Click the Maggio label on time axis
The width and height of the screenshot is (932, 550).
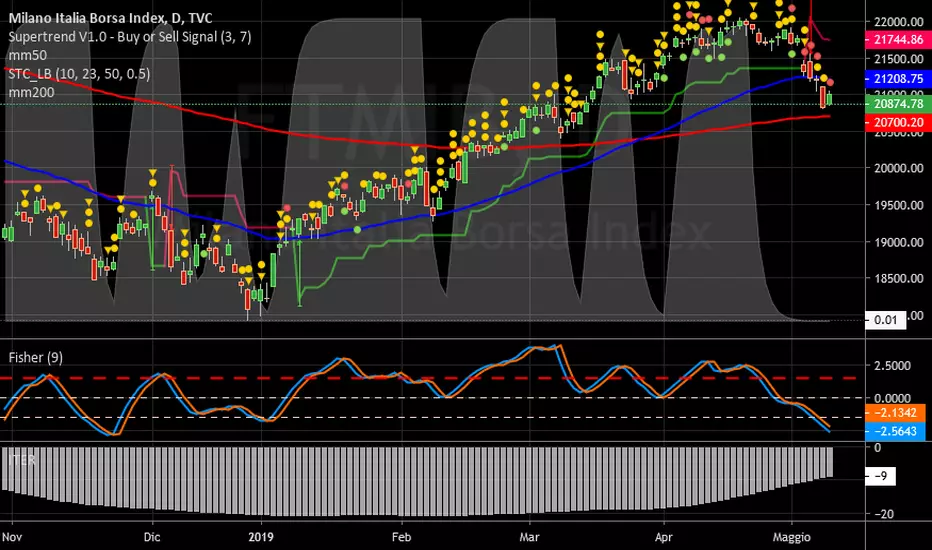click(792, 538)
